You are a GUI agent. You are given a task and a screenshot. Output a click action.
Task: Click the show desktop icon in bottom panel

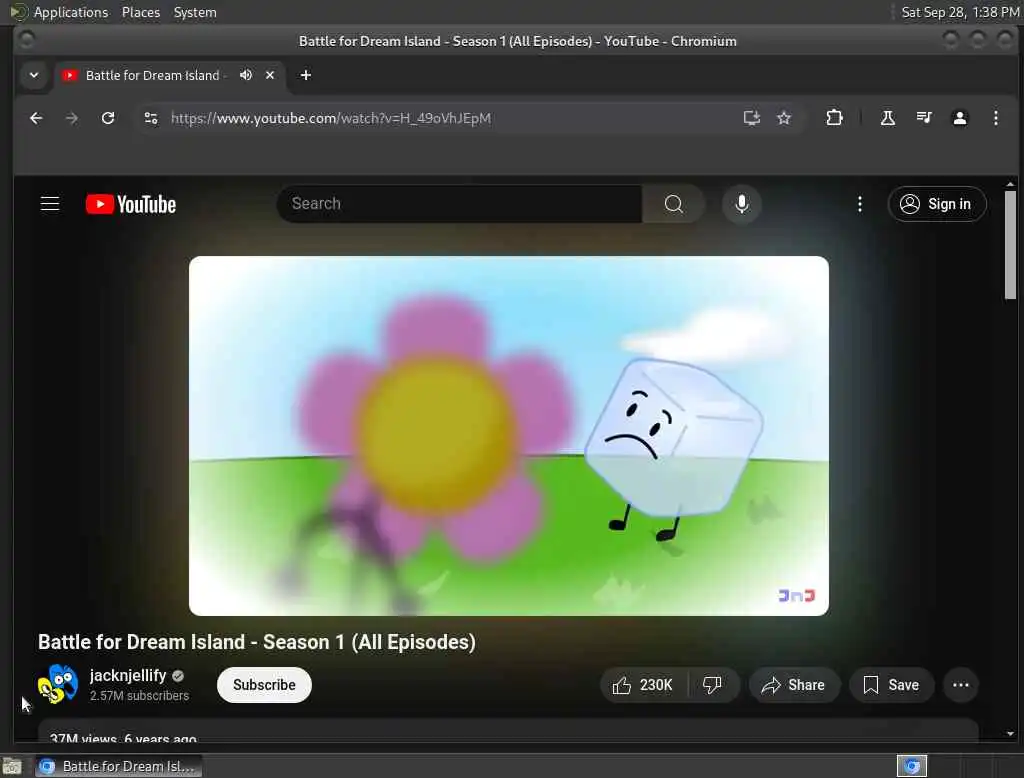12,766
